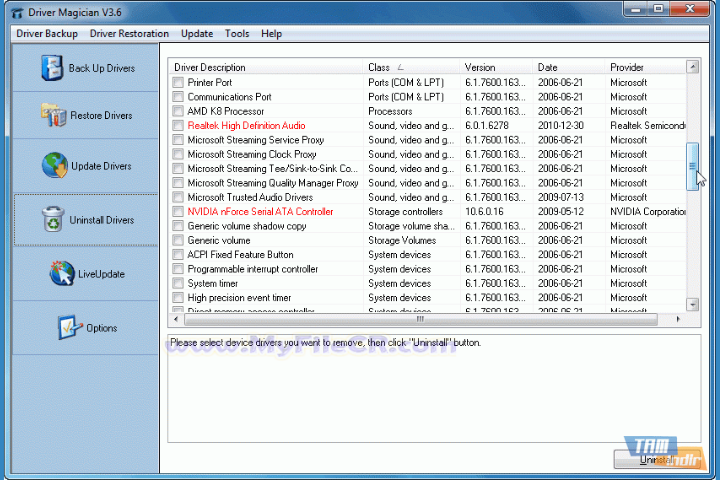This screenshot has width=720, height=480.
Task: Tick the AMD K8 Processor checkbox
Action: point(178,111)
